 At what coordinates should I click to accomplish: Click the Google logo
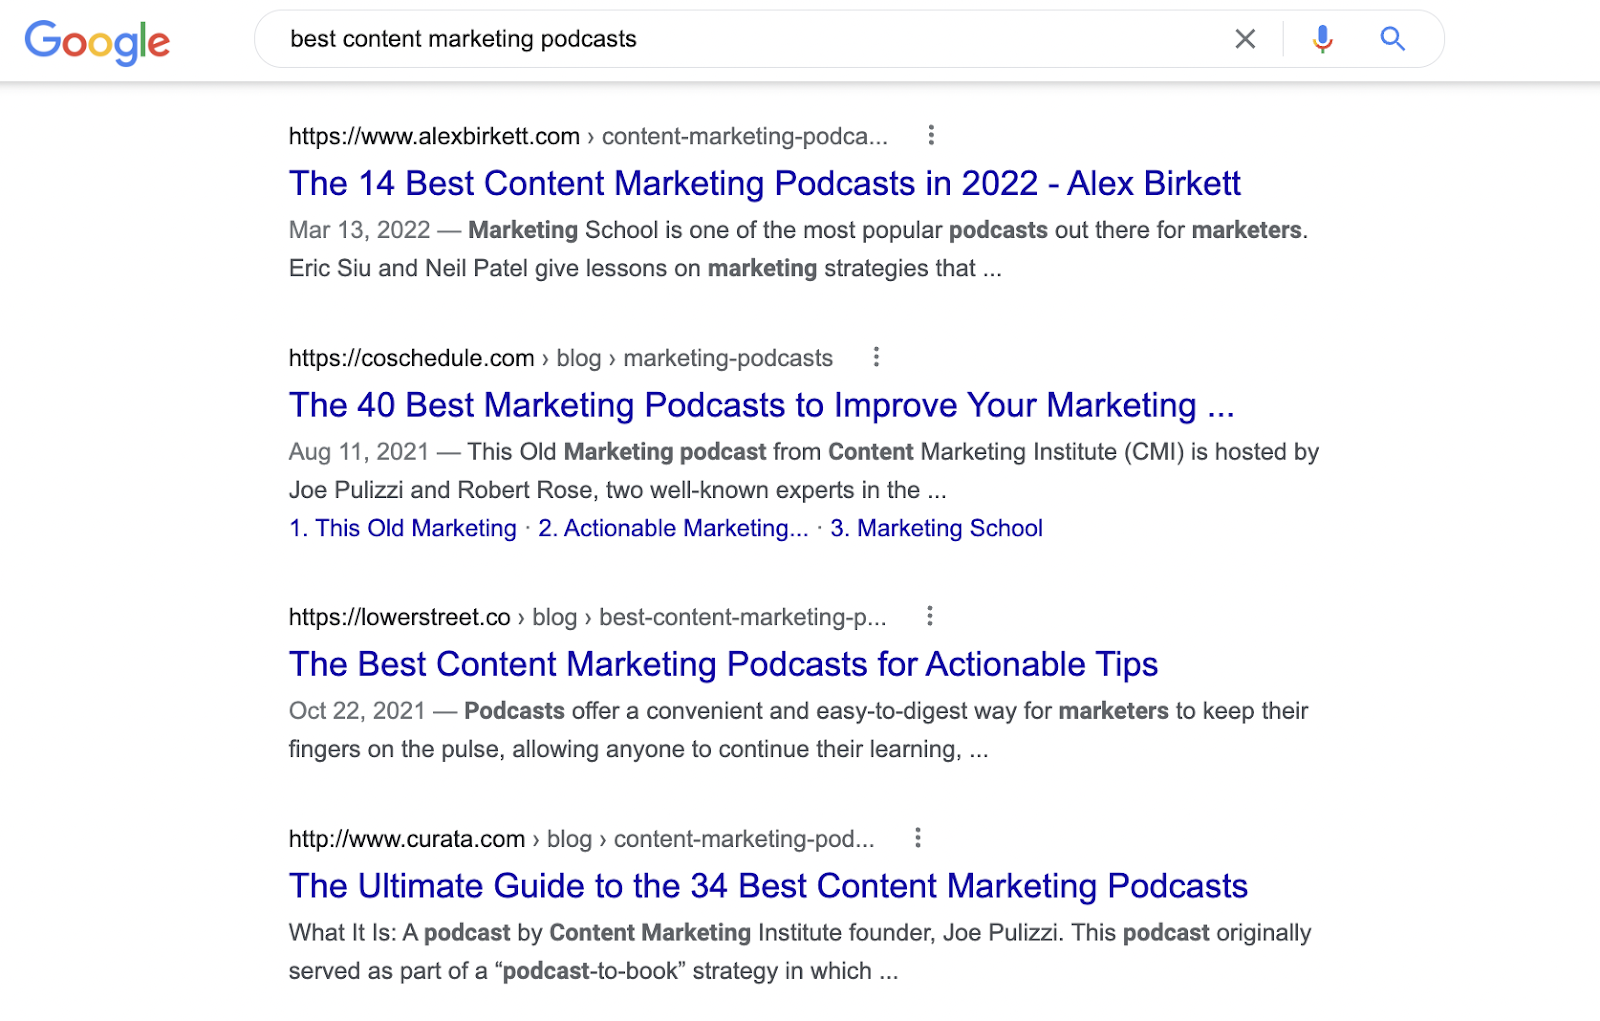click(x=97, y=42)
